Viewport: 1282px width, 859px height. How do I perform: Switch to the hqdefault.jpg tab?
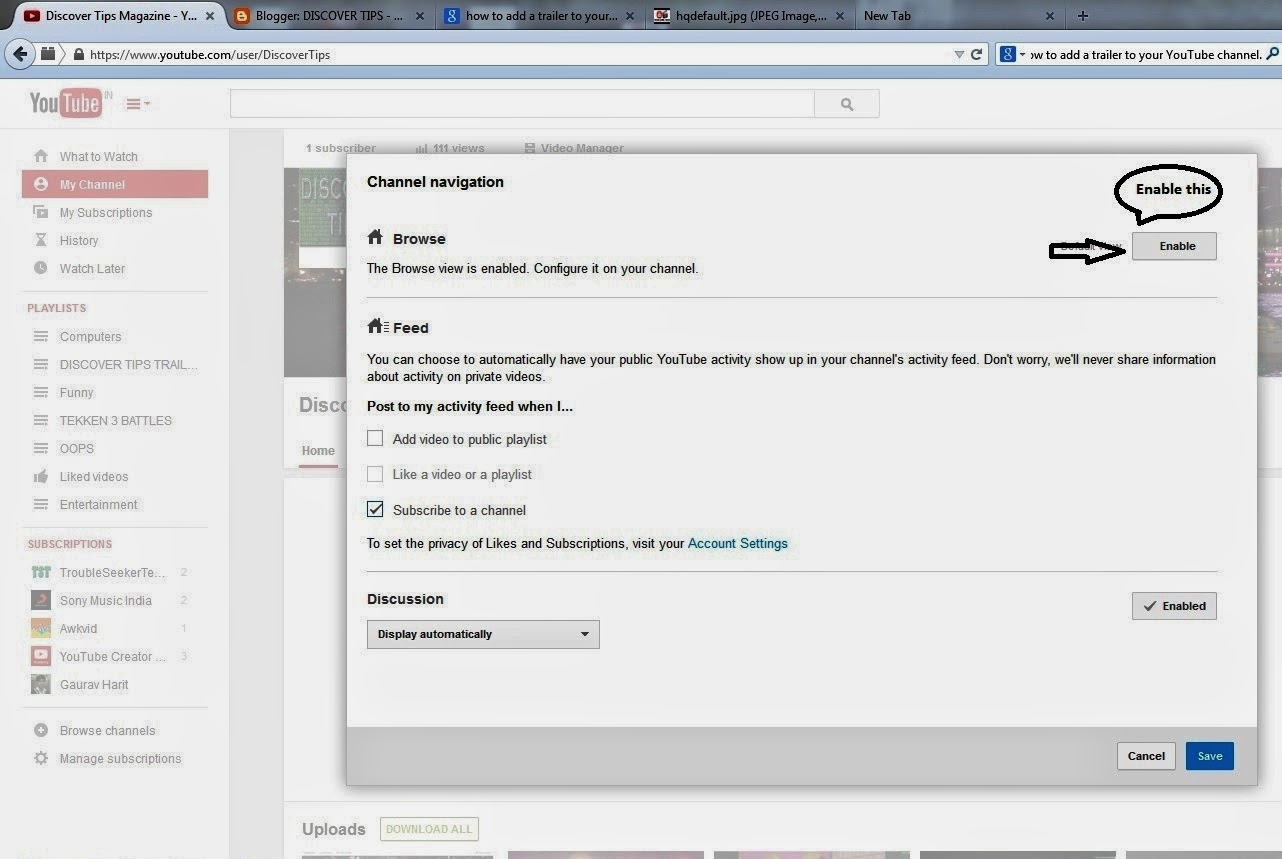pos(750,16)
